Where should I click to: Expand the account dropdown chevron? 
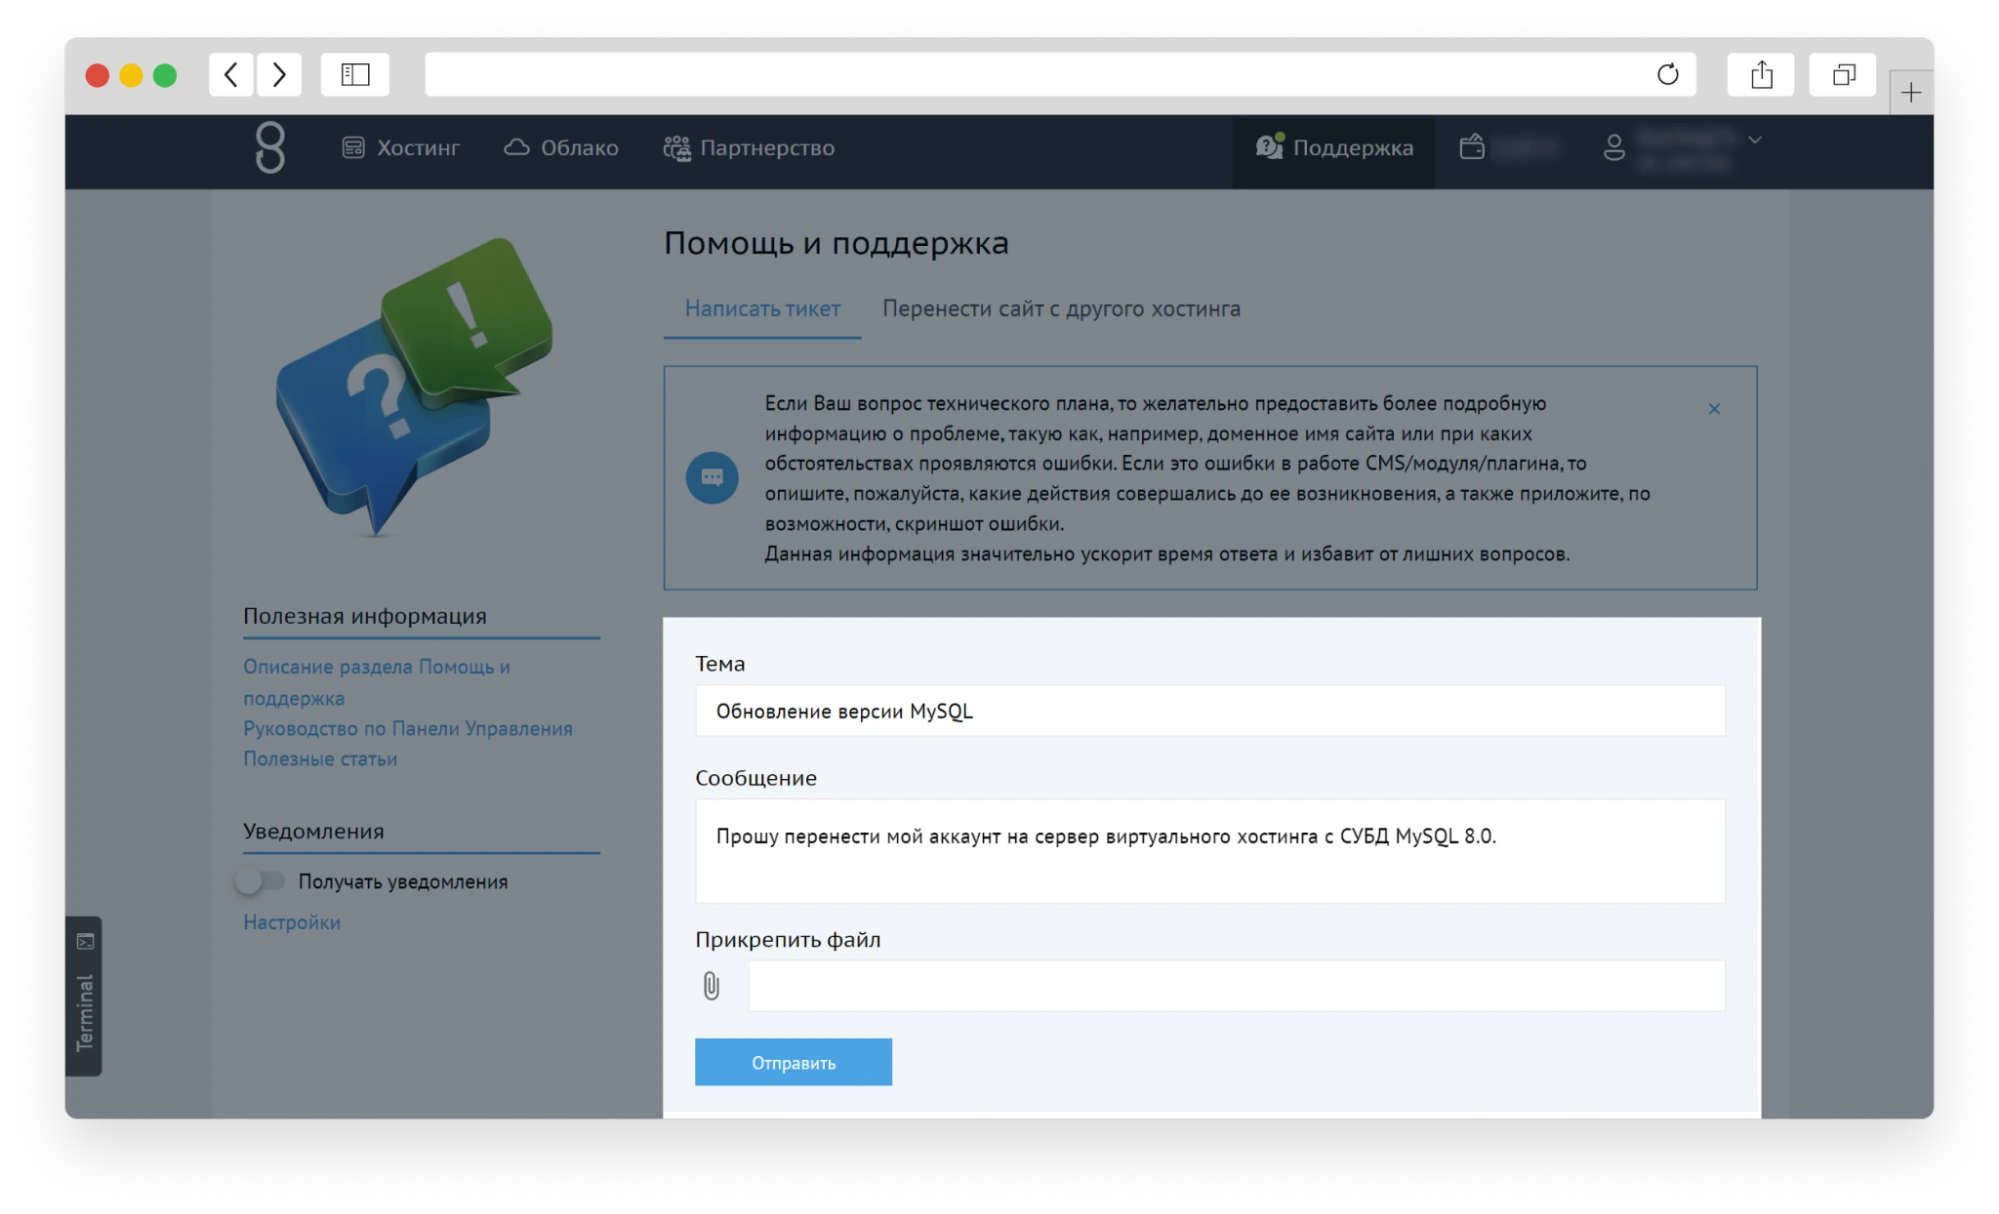1753,142
